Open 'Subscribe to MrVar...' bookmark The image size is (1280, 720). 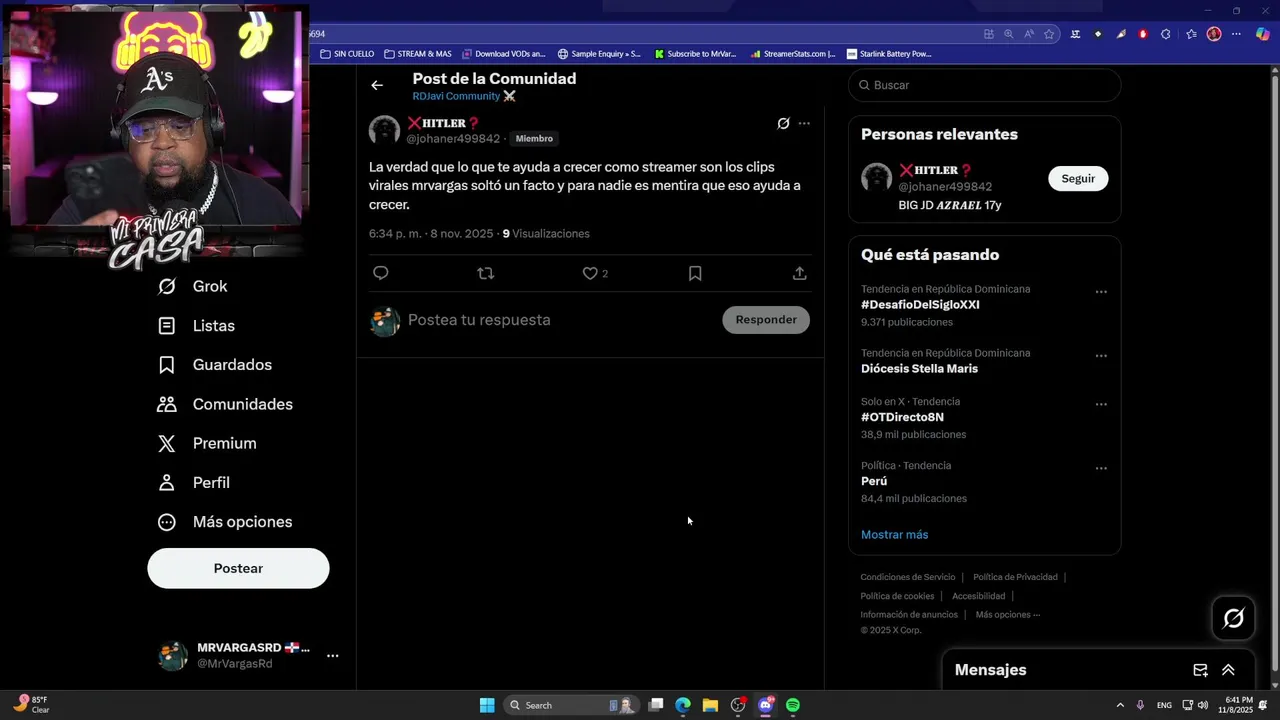tap(695, 54)
